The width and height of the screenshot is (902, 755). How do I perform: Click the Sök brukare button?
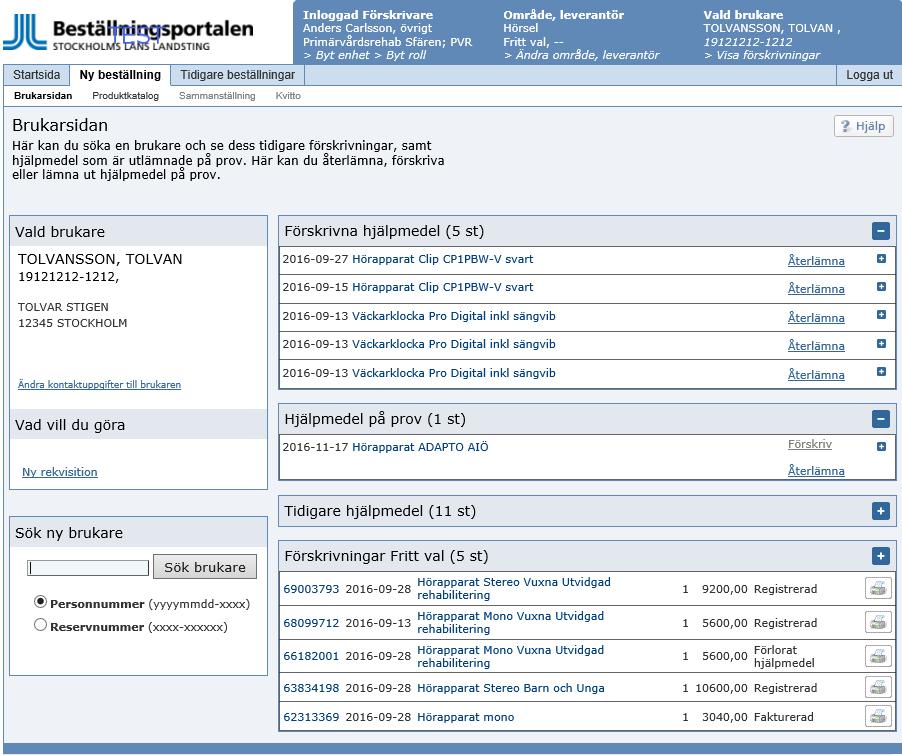[x=205, y=567]
